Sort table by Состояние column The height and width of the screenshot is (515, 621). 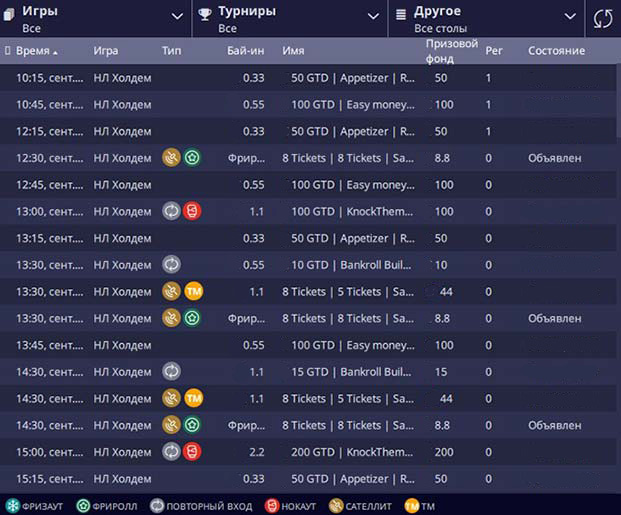click(x=556, y=51)
